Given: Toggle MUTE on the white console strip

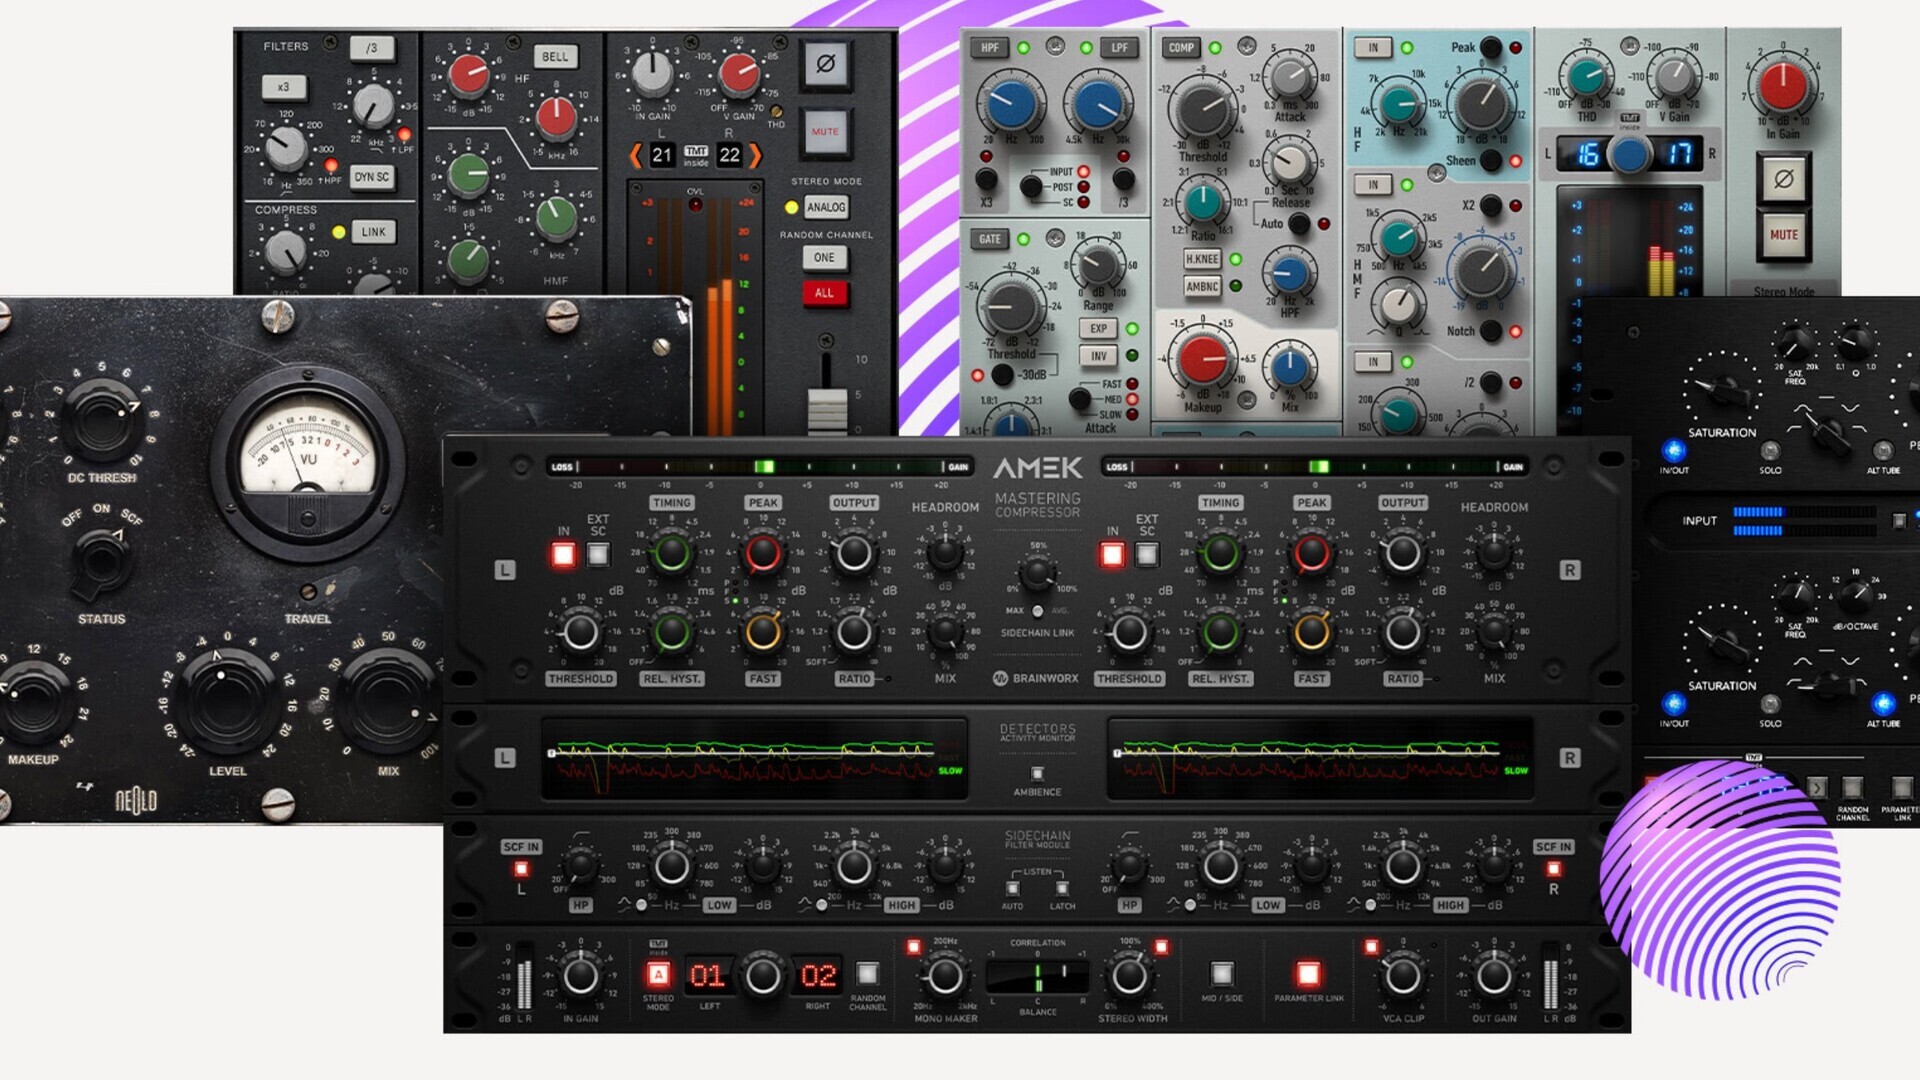Looking at the screenshot, I should click(1783, 235).
